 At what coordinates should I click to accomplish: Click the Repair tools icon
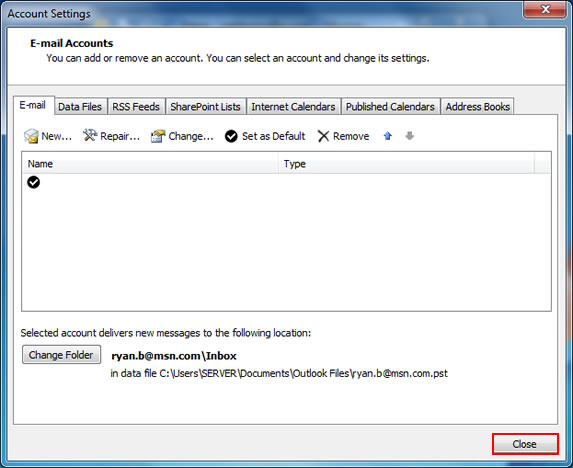pyautogui.click(x=90, y=136)
